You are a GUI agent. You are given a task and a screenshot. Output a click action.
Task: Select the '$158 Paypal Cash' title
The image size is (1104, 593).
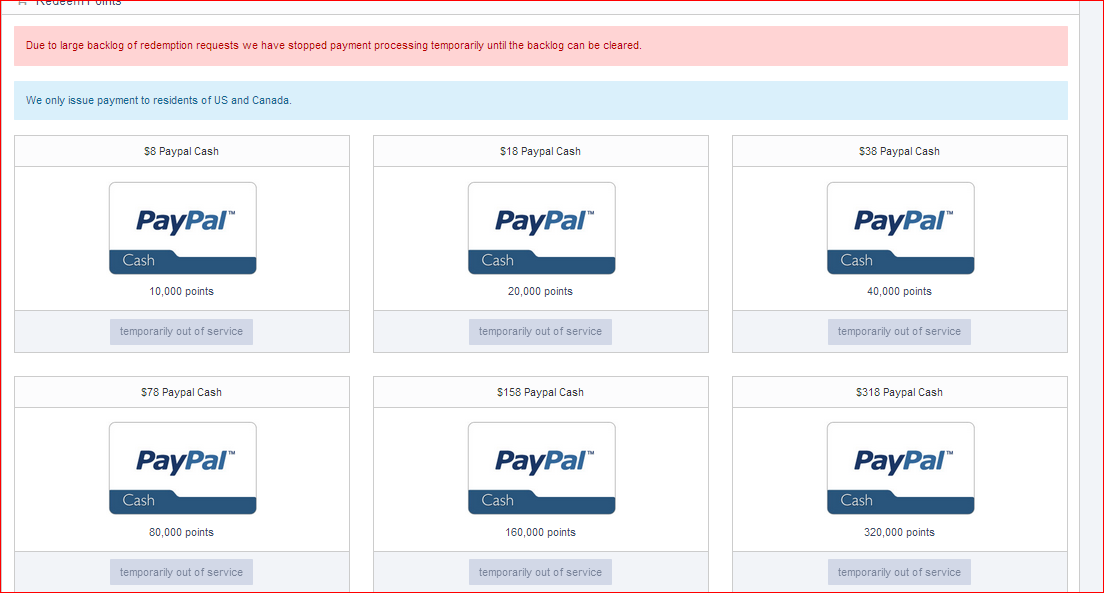(540, 392)
